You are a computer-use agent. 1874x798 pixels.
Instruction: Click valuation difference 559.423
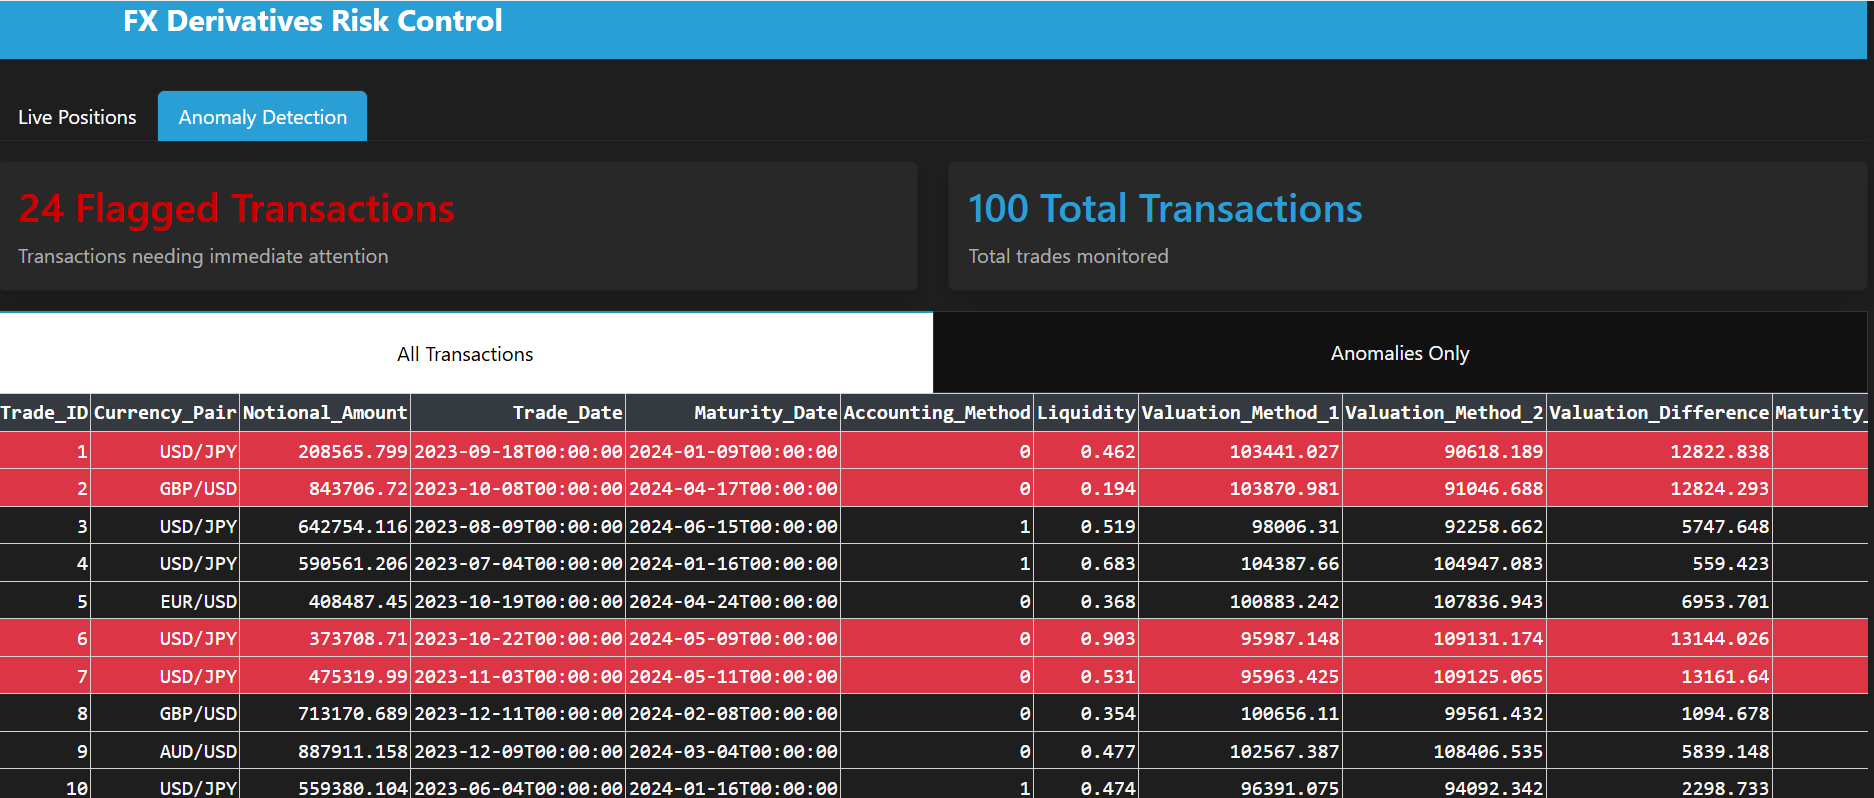pos(1659,563)
